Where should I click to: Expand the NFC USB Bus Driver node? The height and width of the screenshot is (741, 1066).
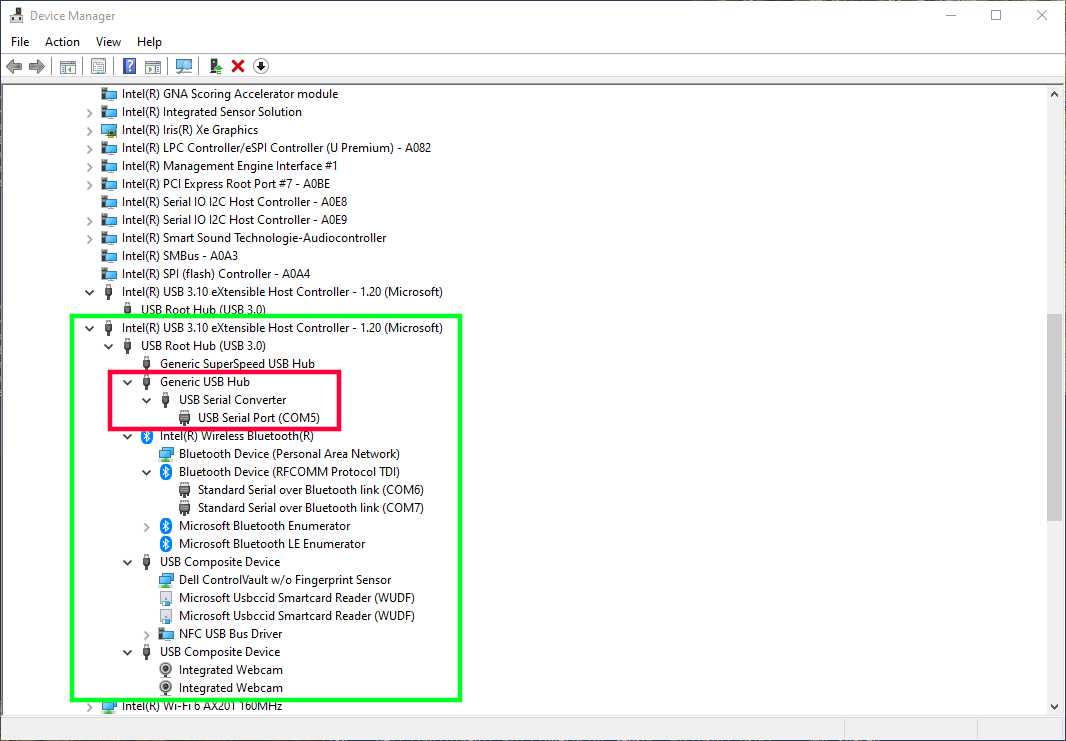coord(146,633)
